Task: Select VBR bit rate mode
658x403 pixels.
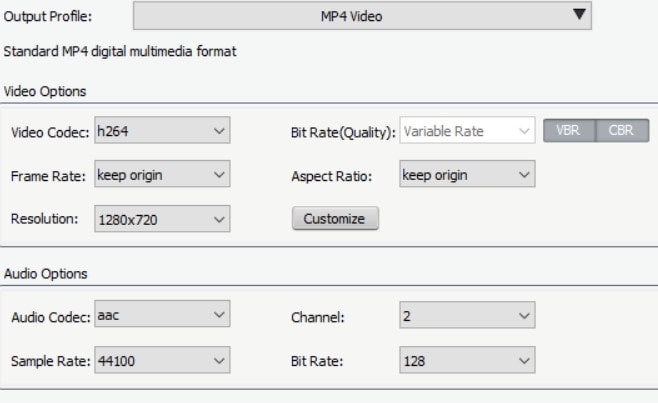Action: click(569, 131)
